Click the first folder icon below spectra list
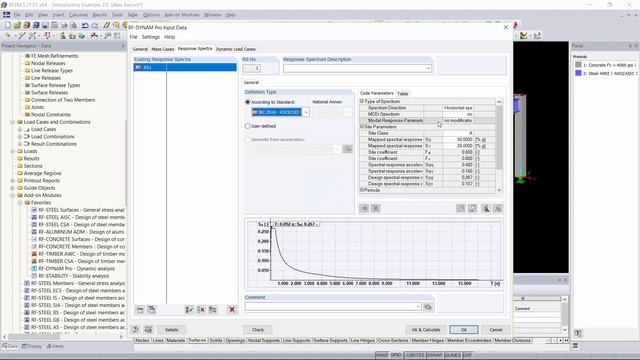 click(x=140, y=309)
